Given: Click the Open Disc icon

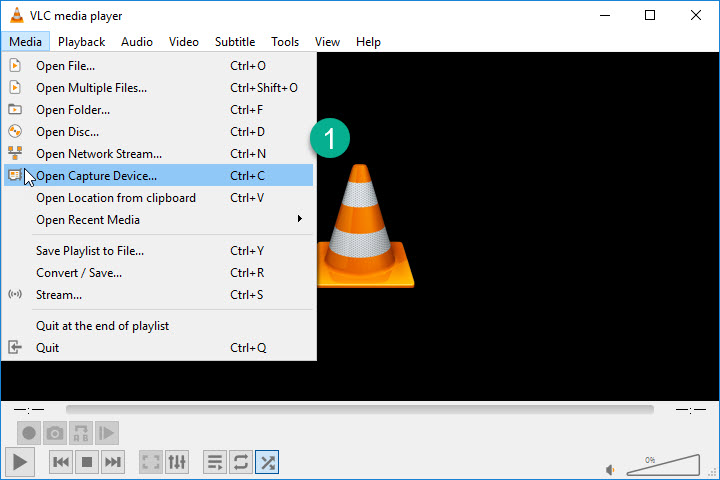Looking at the screenshot, I should click(15, 131).
